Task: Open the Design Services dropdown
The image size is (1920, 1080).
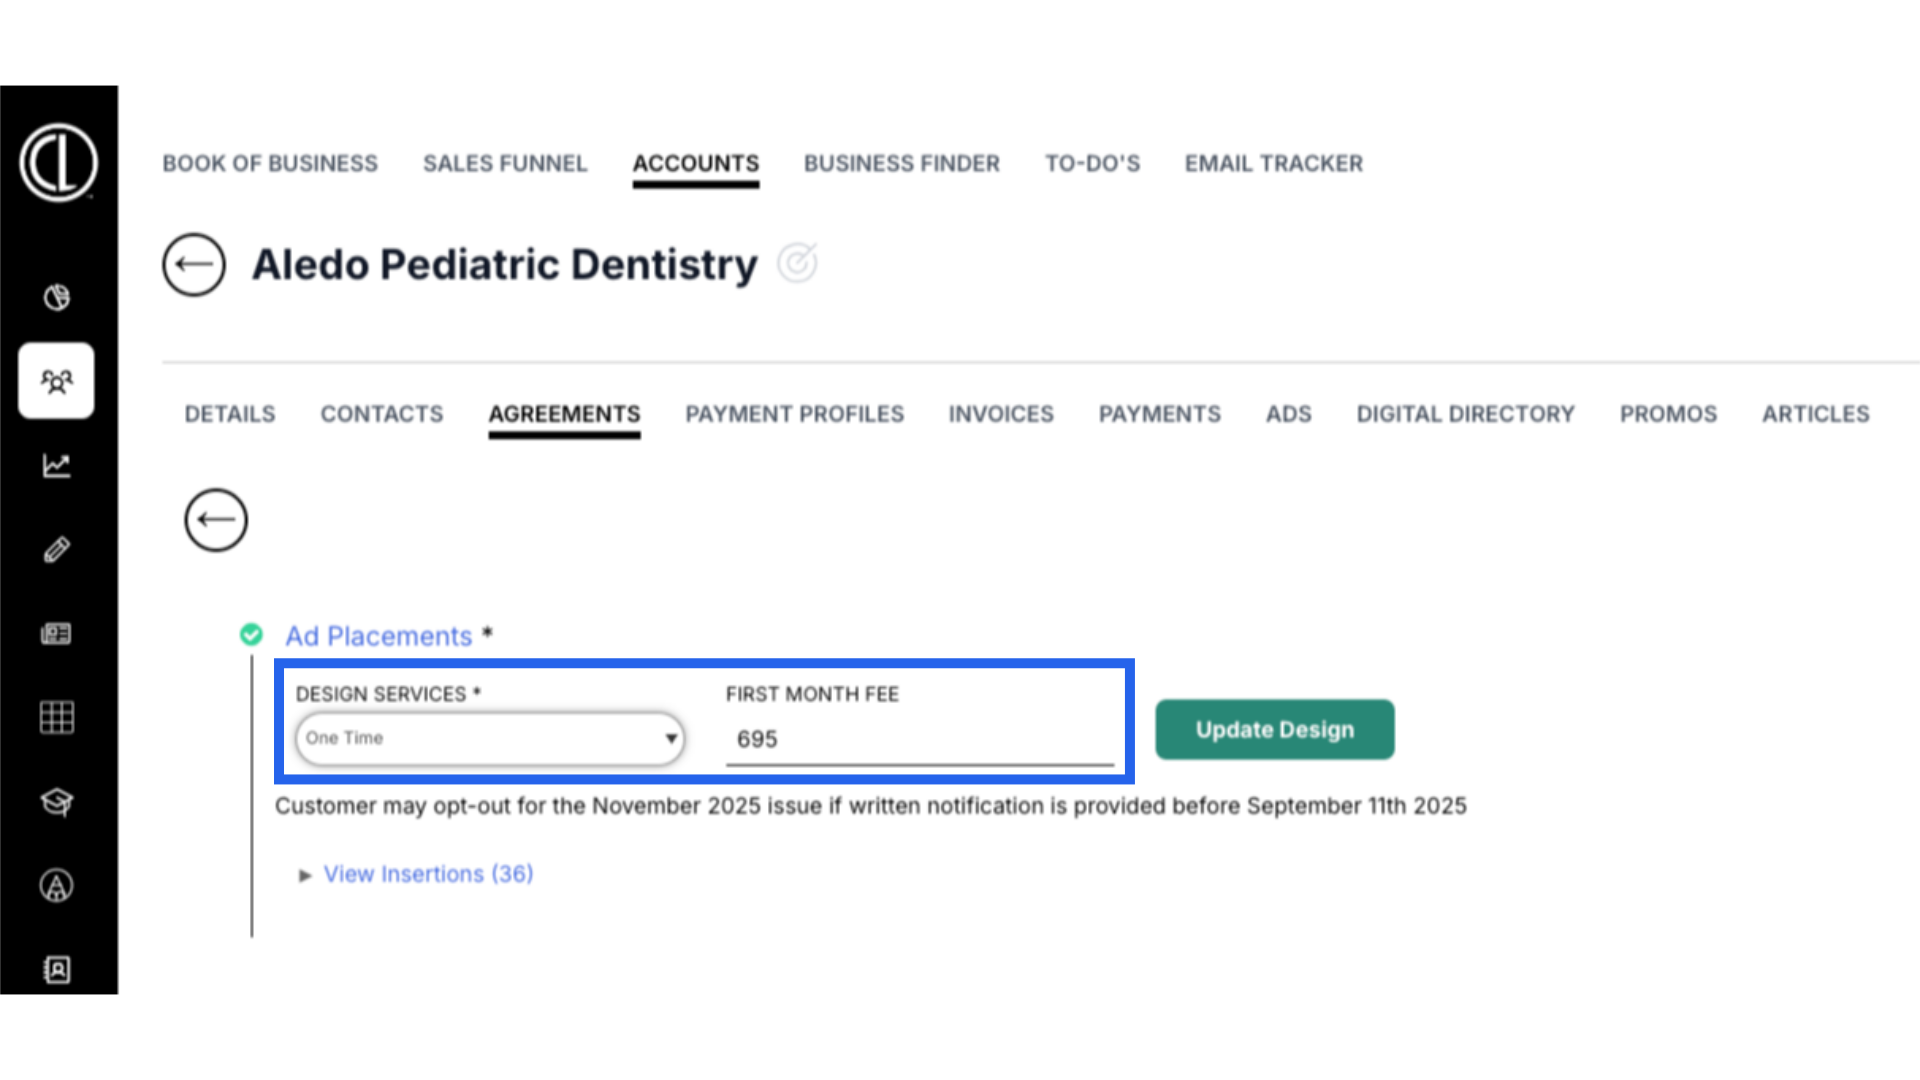Action: click(x=490, y=739)
